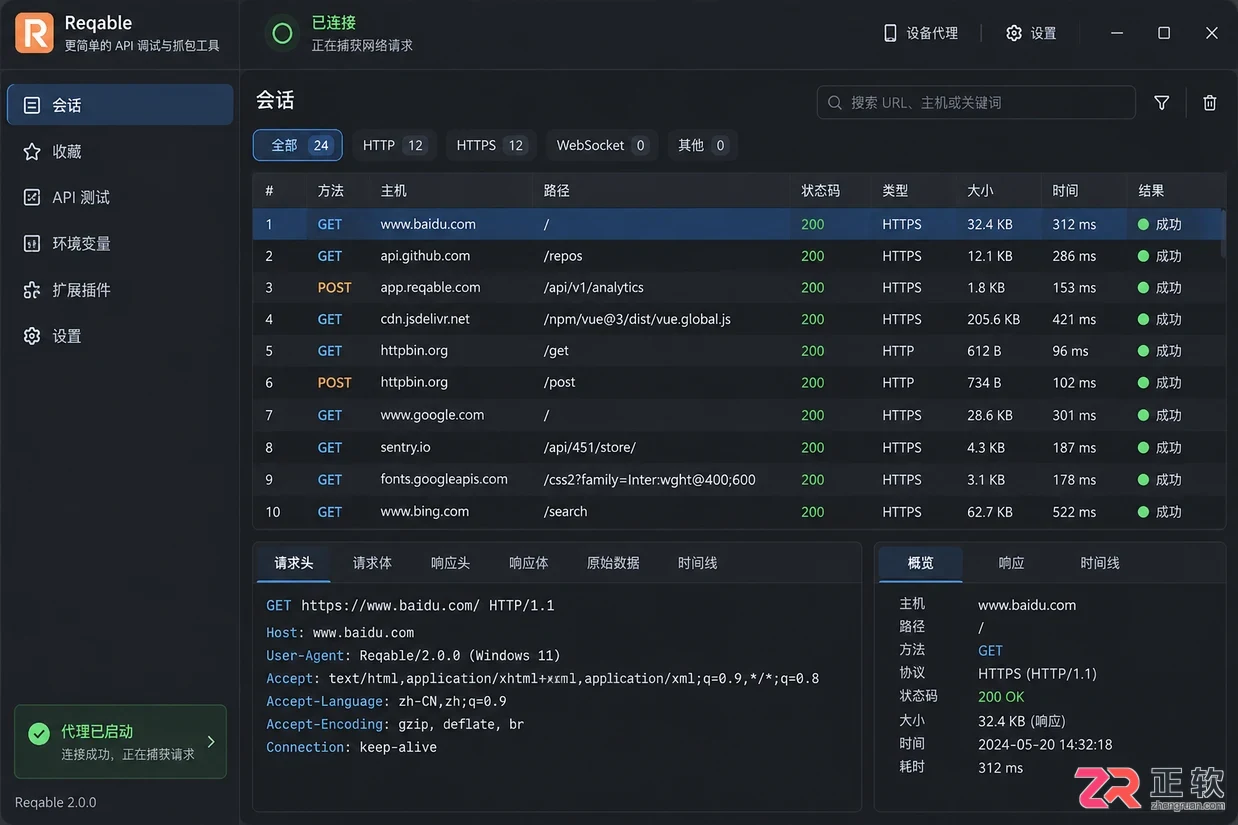The image size is (1238, 825).
Task: Select the www.google.com row
Action: tap(738, 415)
